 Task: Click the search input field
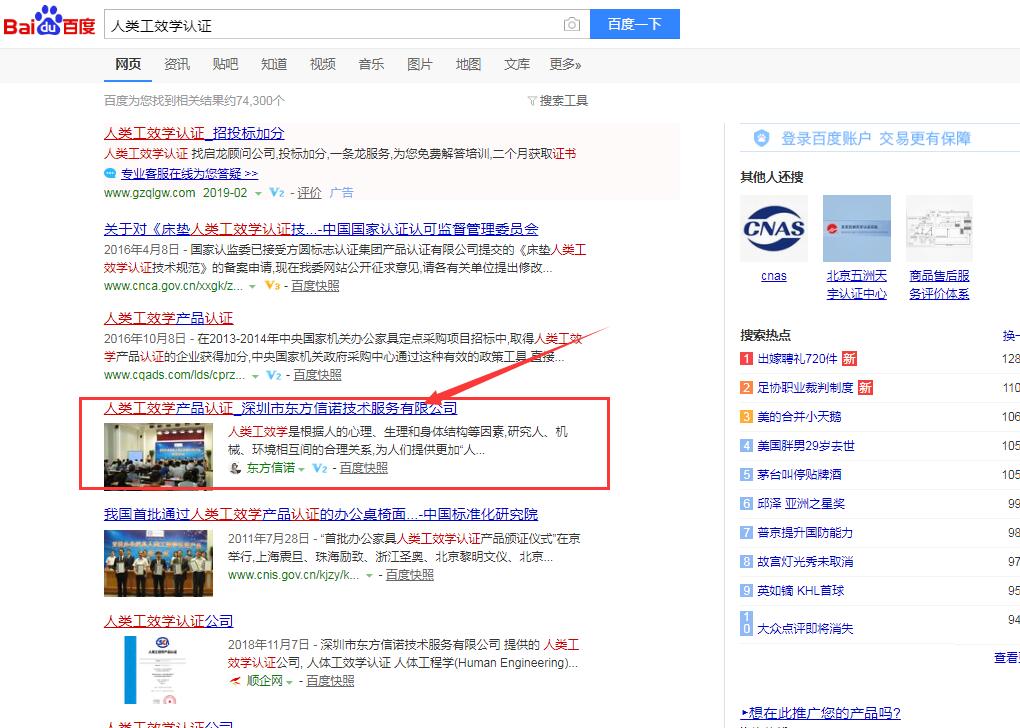[x=330, y=24]
